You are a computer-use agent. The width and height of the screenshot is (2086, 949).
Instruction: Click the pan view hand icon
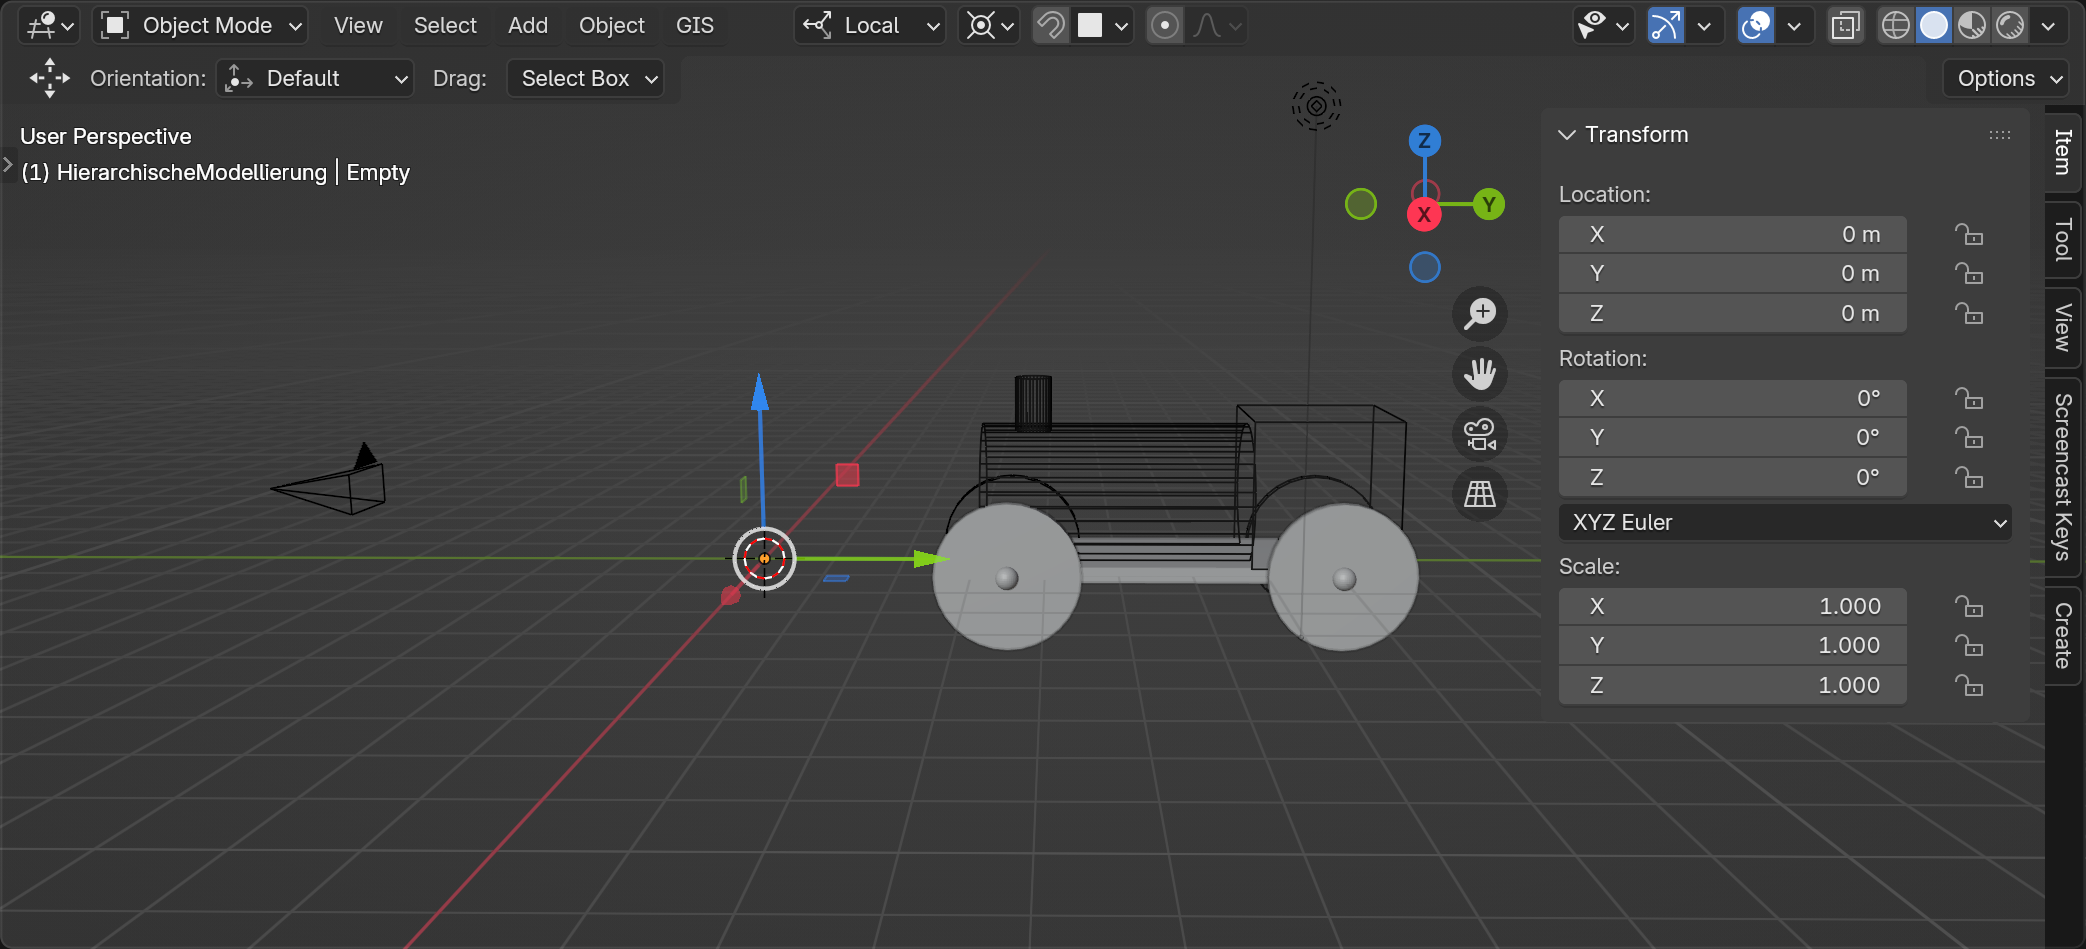click(x=1480, y=374)
